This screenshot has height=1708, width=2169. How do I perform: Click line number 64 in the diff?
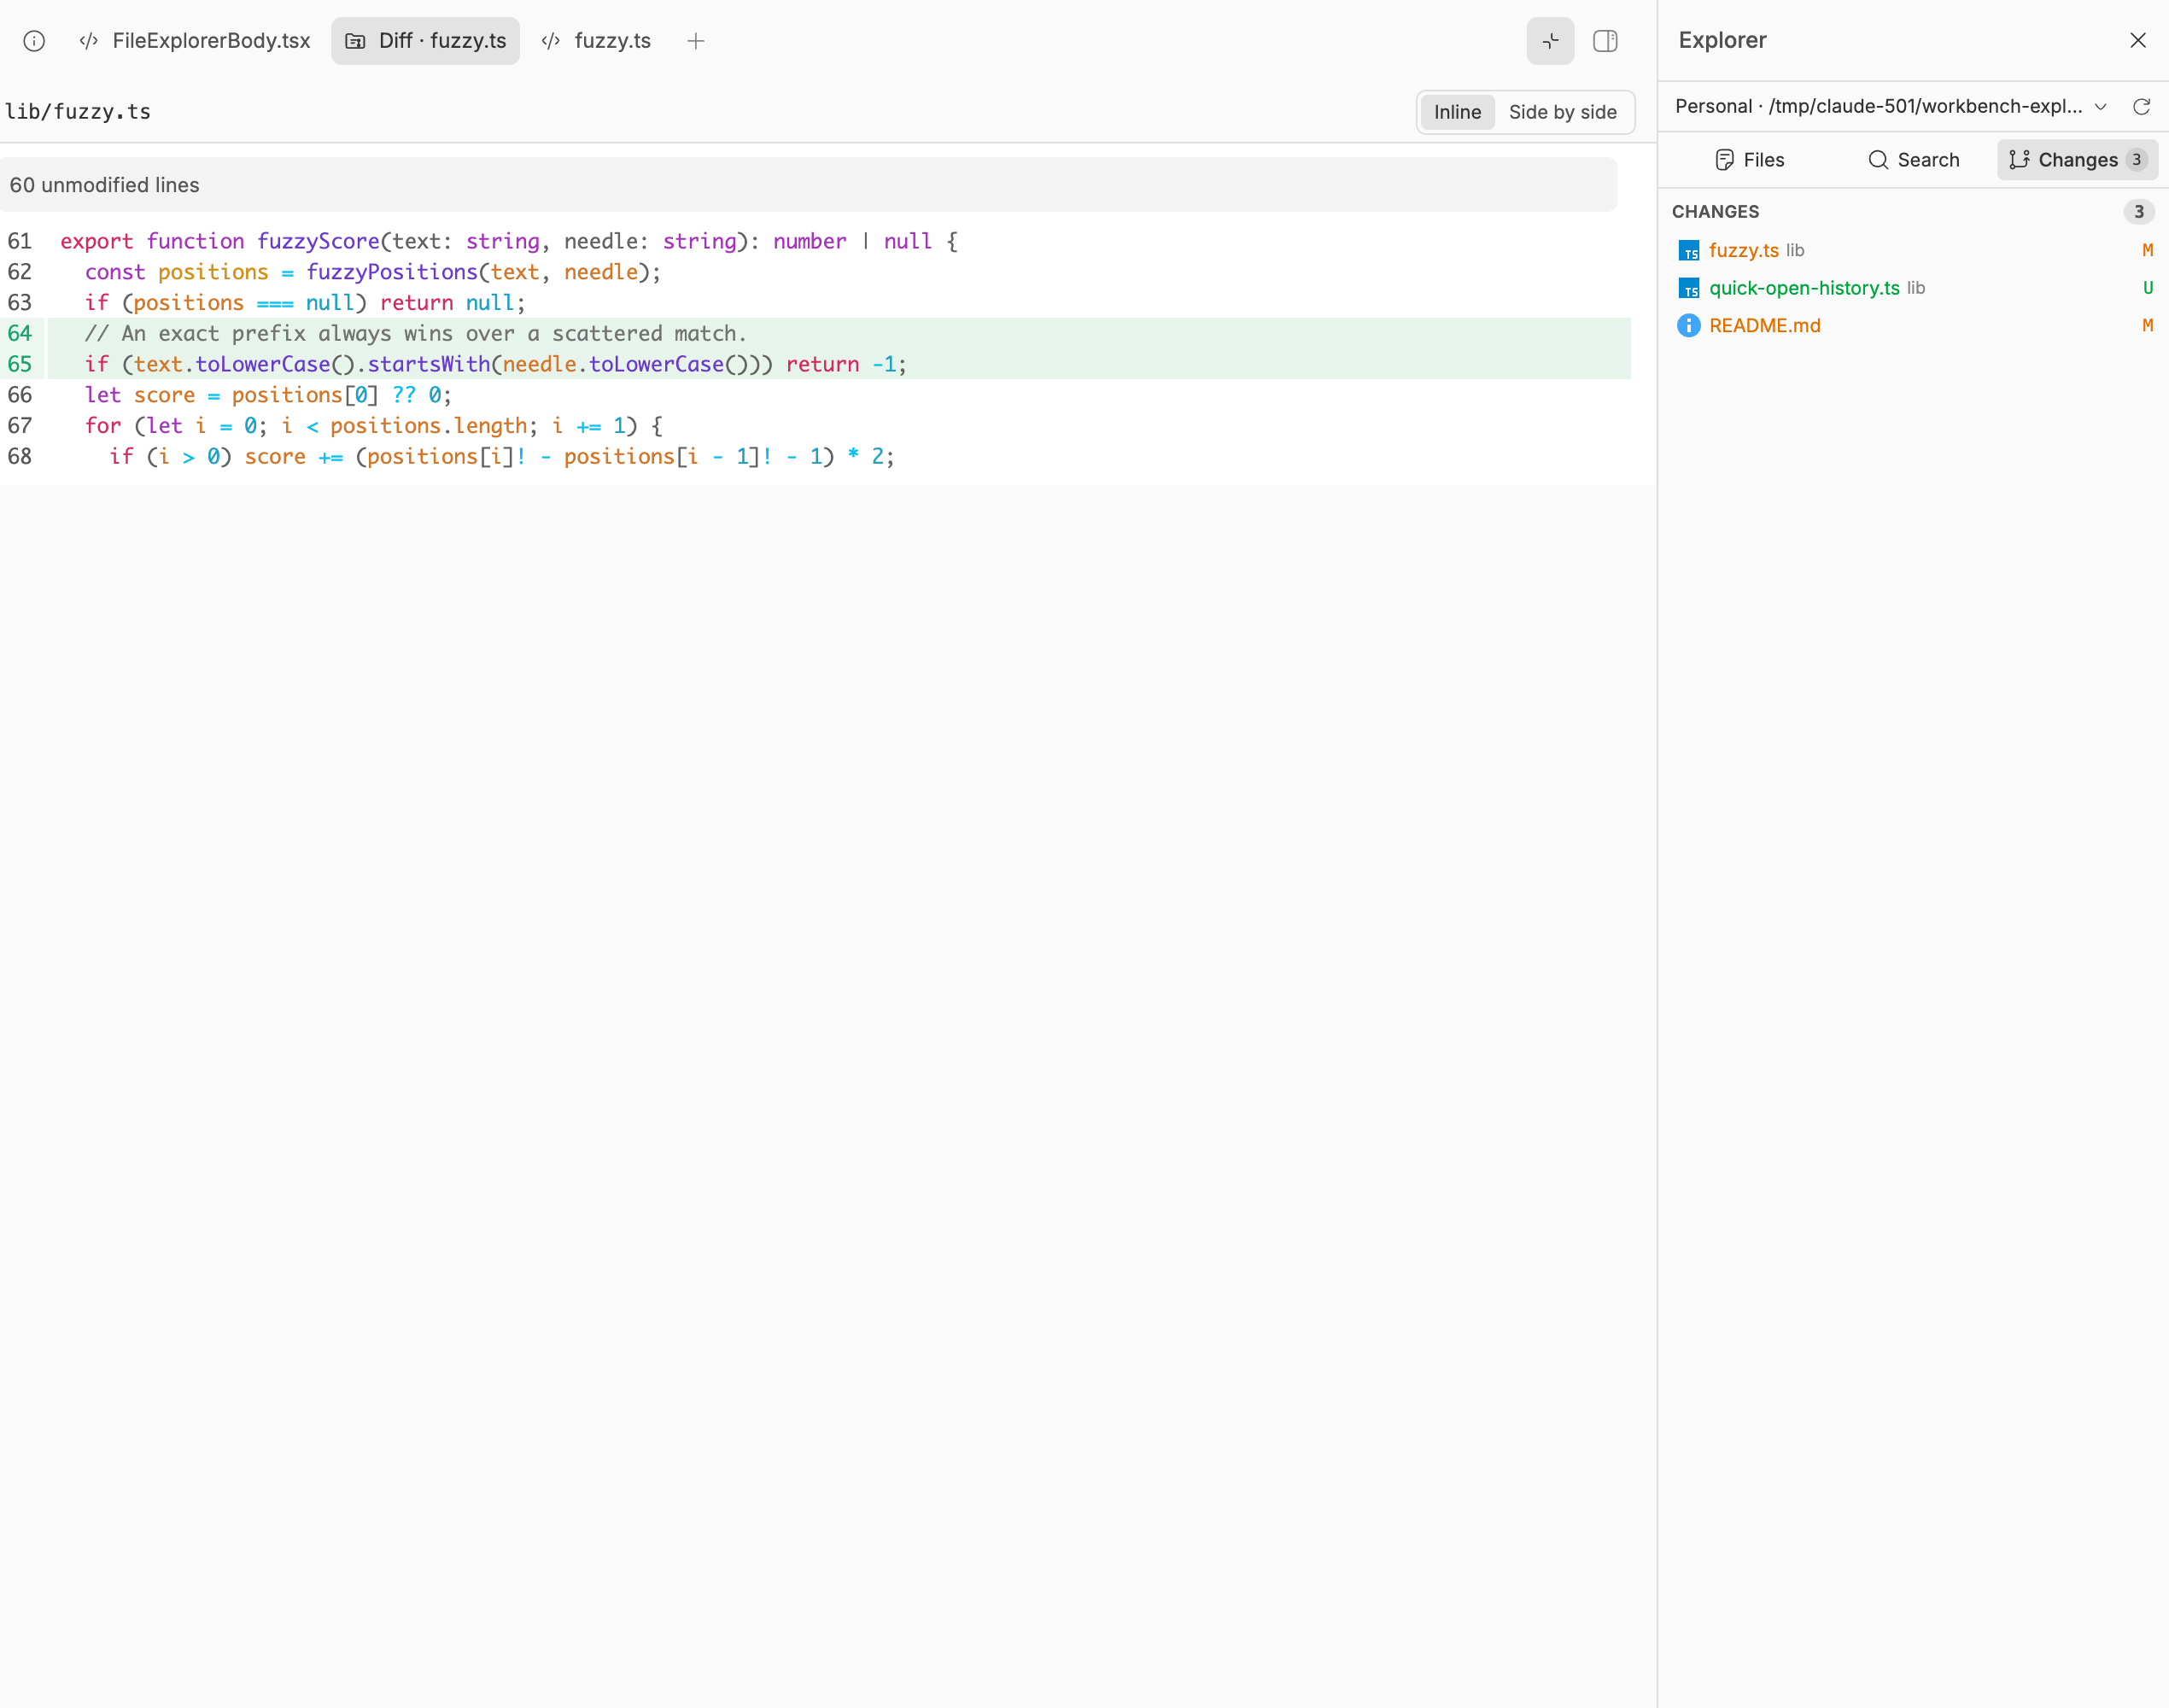20,333
